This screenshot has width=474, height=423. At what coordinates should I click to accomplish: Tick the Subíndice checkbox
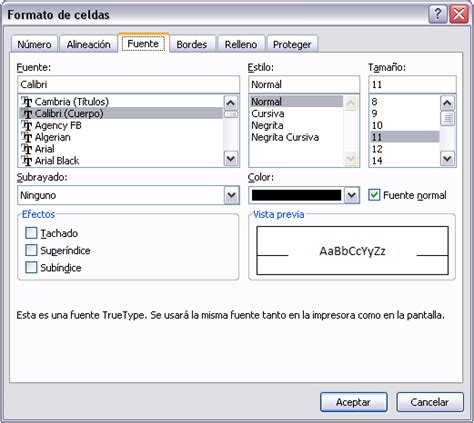pyautogui.click(x=31, y=267)
